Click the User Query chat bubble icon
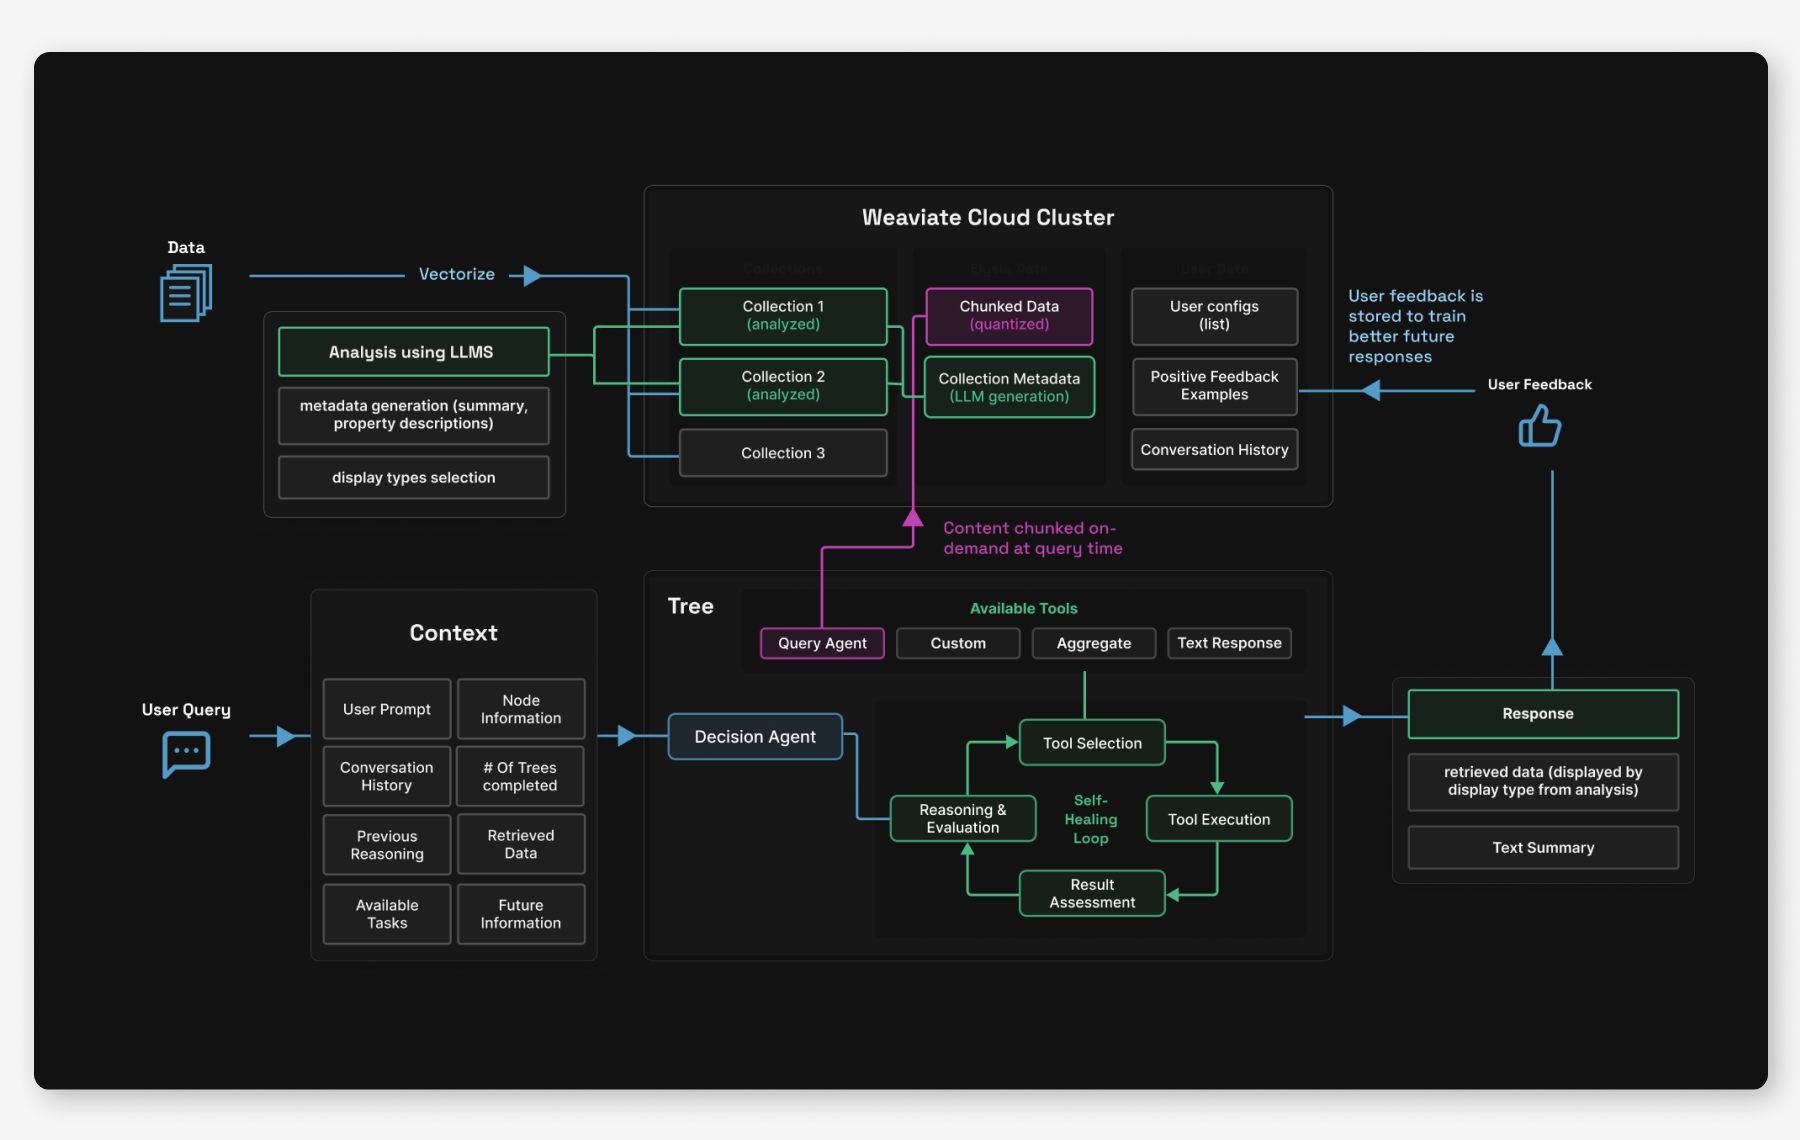The height and width of the screenshot is (1140, 1800). coord(185,755)
